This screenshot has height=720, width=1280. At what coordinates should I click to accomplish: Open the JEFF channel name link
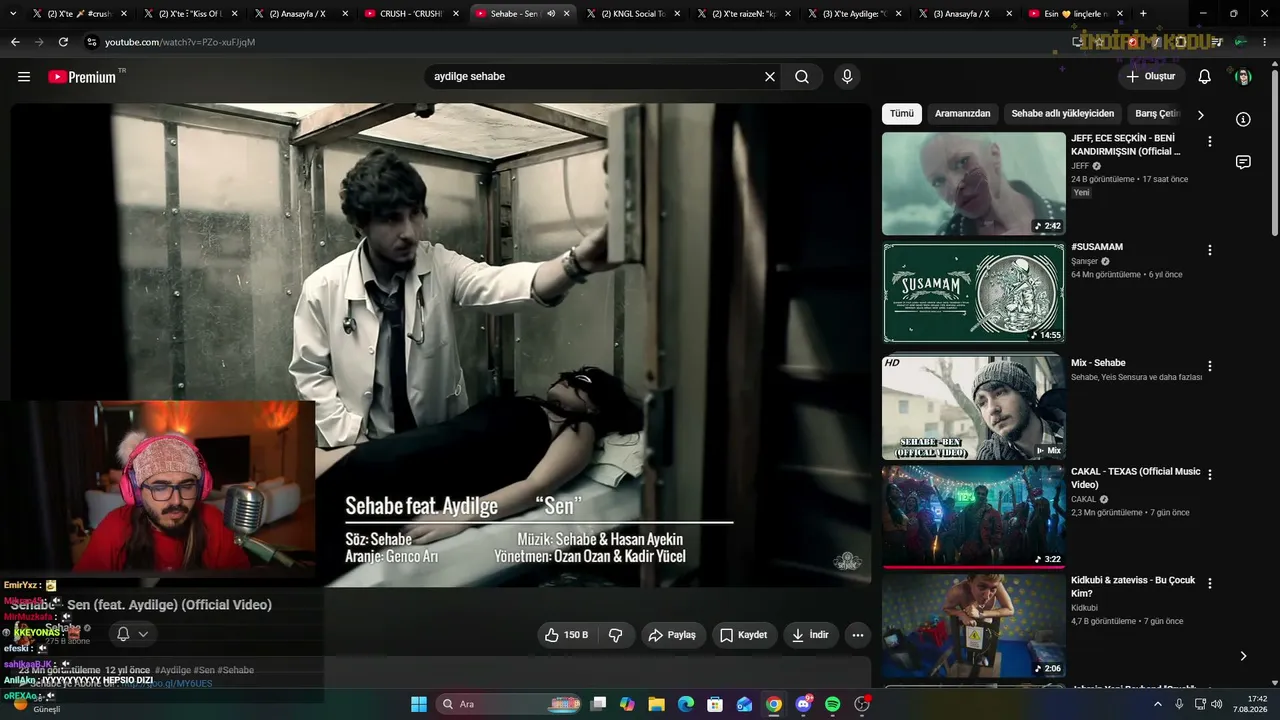click(1080, 166)
